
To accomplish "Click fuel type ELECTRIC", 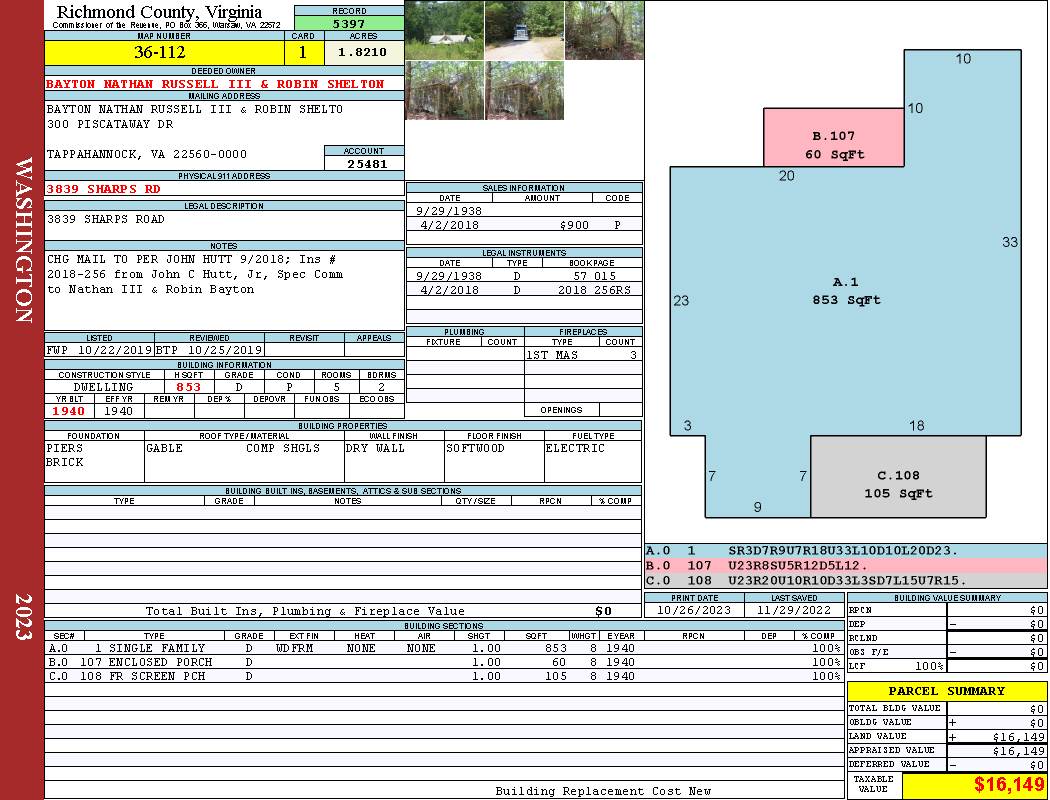I will [575, 448].
